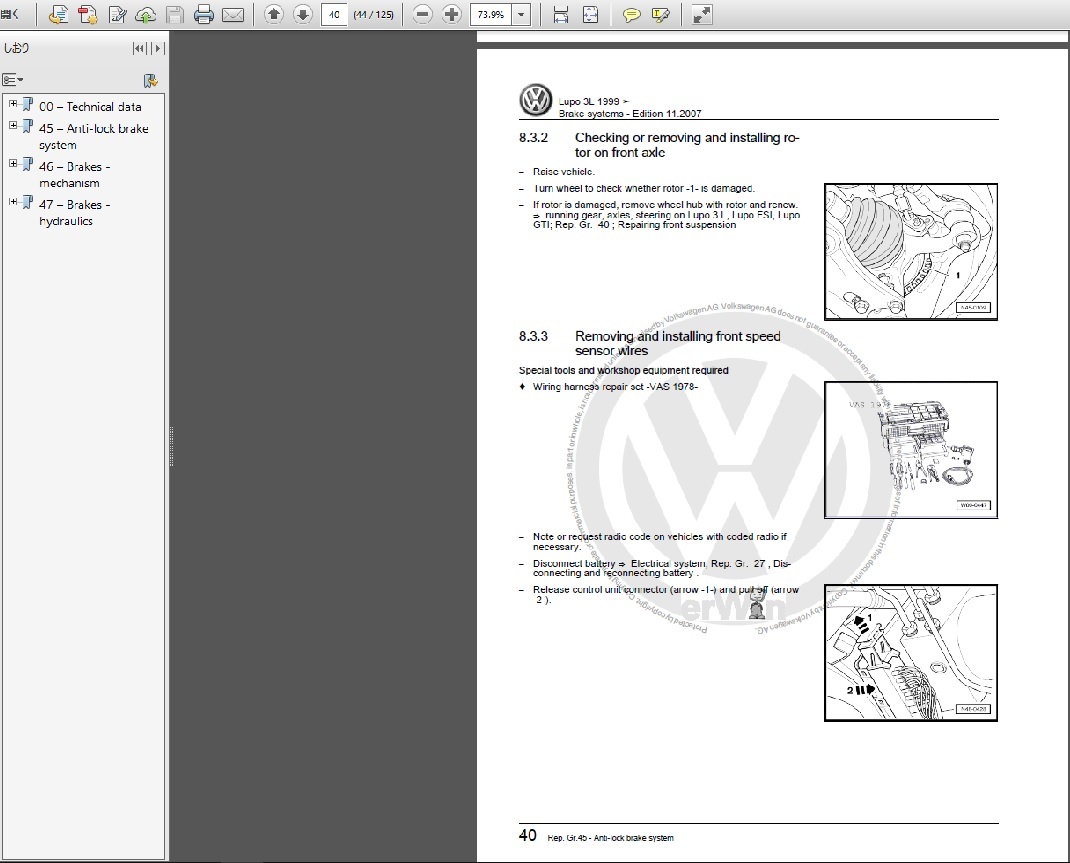Image resolution: width=1070 pixels, height=863 pixels.
Task: Click the footer page number 40
Action: (x=527, y=836)
